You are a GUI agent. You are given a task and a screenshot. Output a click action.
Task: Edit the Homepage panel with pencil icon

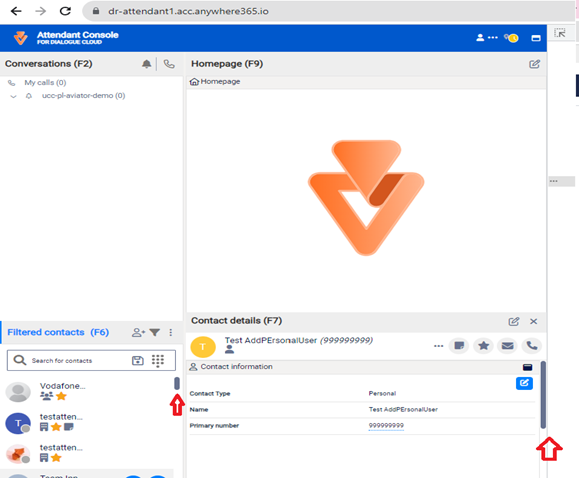534,64
